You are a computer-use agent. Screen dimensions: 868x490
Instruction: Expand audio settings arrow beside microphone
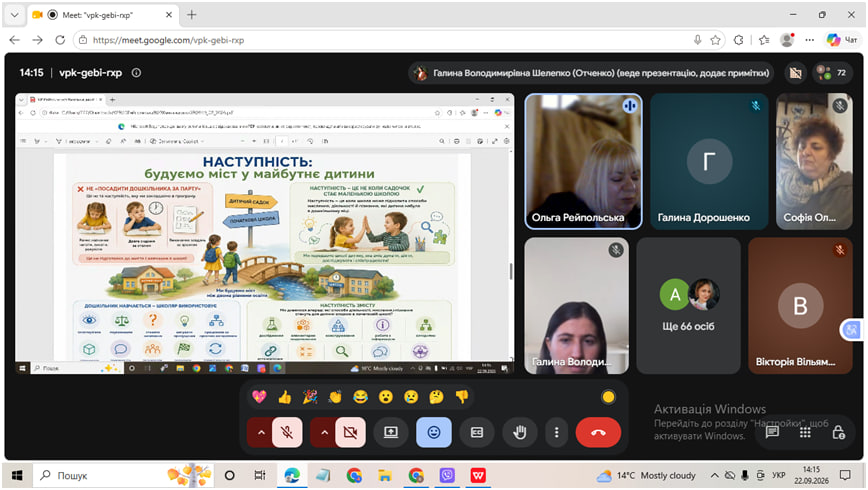261,432
